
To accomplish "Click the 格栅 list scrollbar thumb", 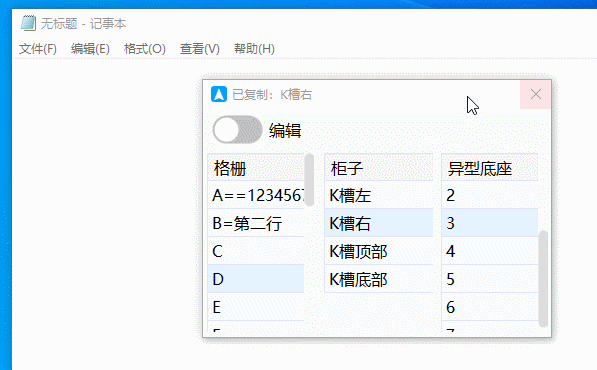I will pos(310,180).
